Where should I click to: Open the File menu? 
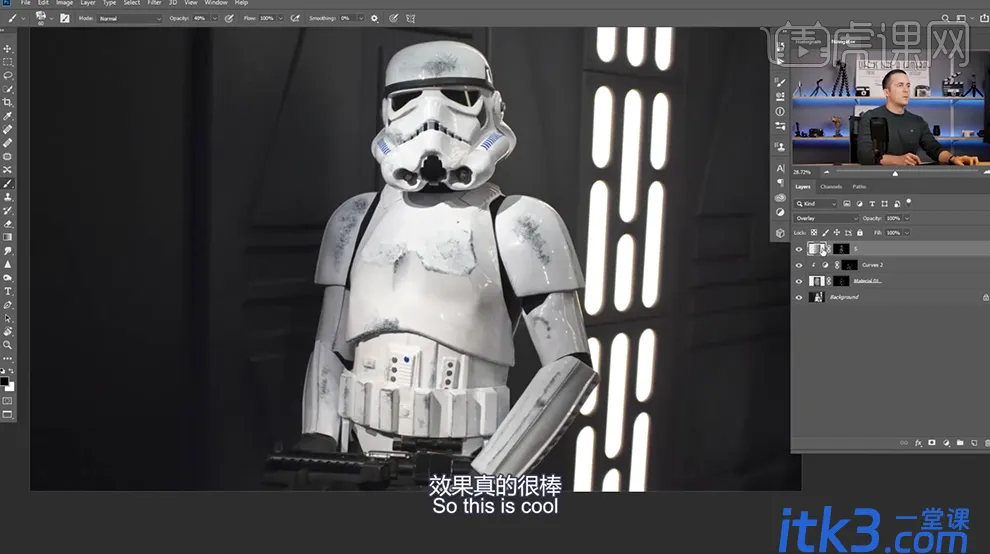coord(25,3)
